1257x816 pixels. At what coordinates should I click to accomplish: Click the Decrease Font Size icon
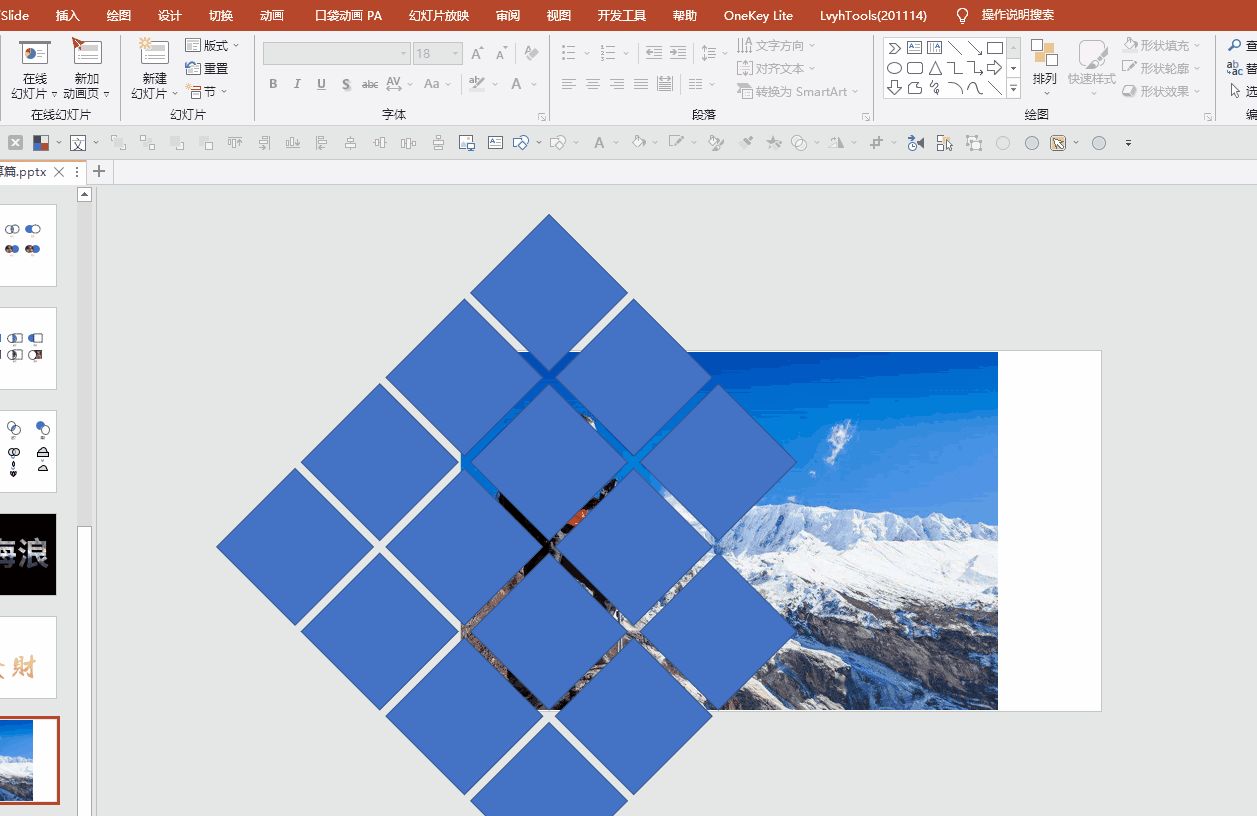(501, 53)
